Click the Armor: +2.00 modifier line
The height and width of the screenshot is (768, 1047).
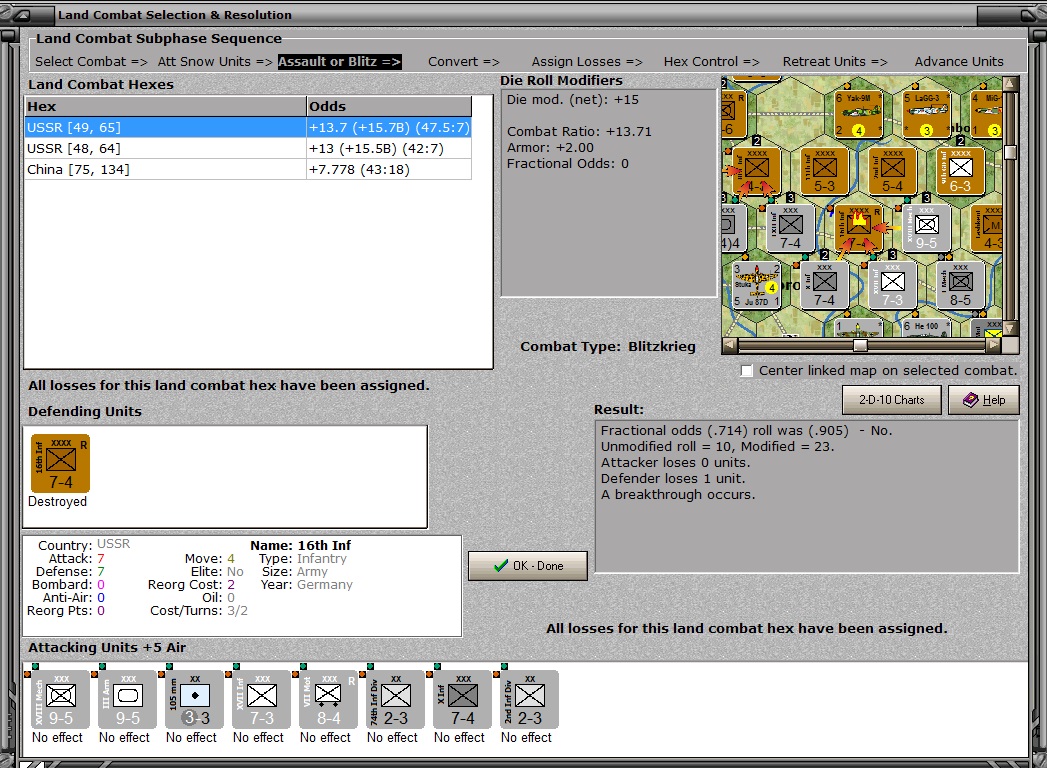[x=550, y=148]
